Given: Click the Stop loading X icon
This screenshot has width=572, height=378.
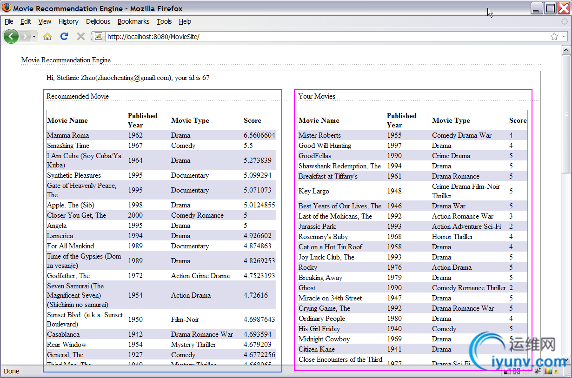Looking at the screenshot, I should click(x=81, y=36).
